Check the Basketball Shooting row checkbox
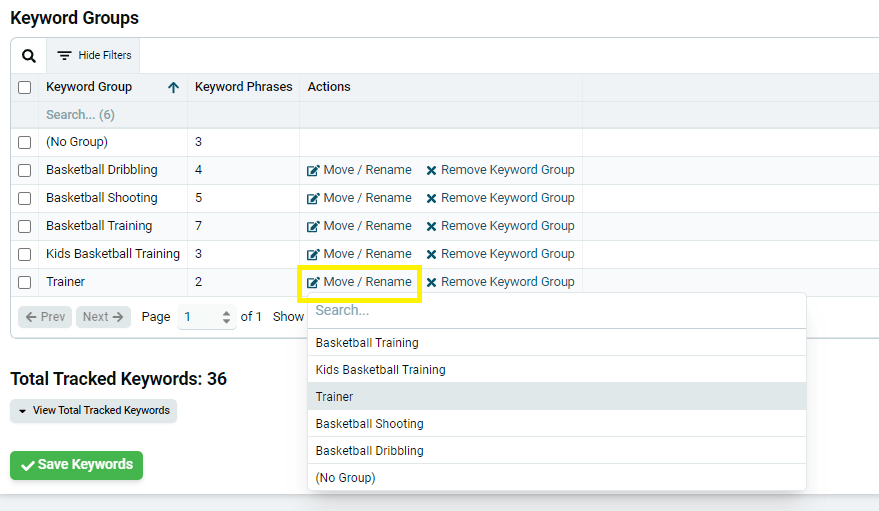Screen dimensions: 879x511 pyautogui.click(x=25, y=198)
